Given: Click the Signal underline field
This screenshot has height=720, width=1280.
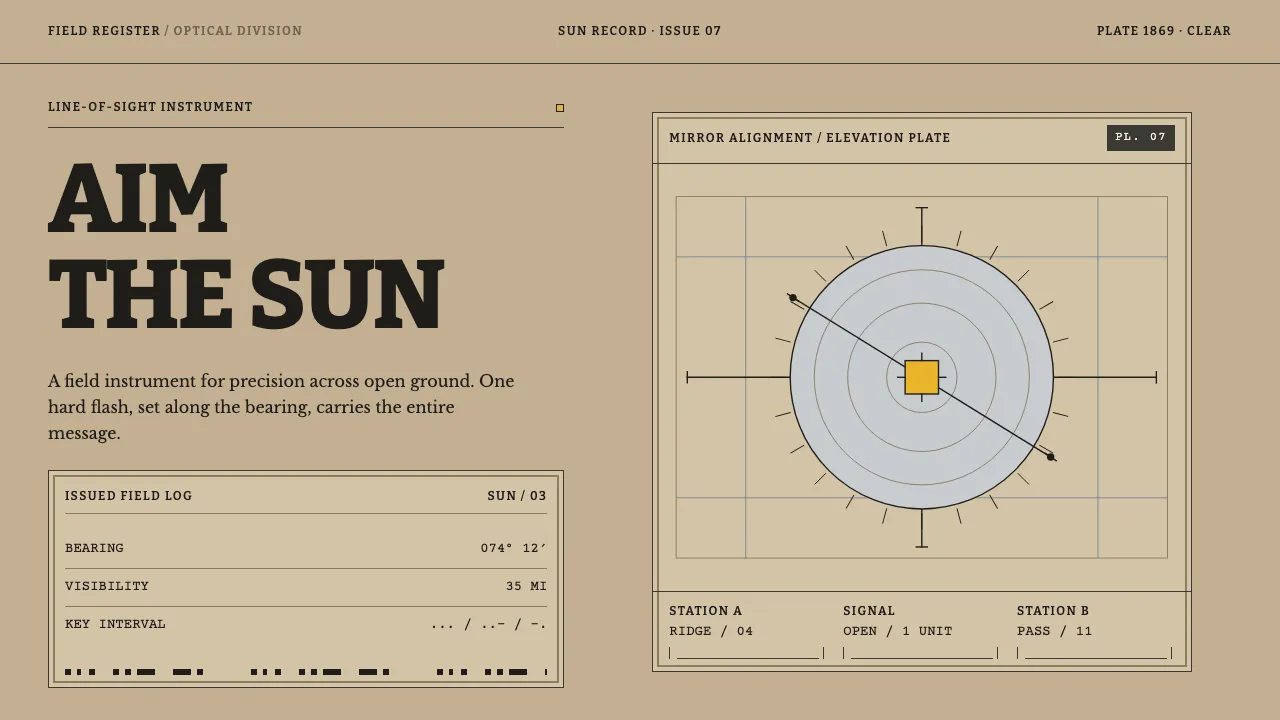Looking at the screenshot, I should click(921, 653).
